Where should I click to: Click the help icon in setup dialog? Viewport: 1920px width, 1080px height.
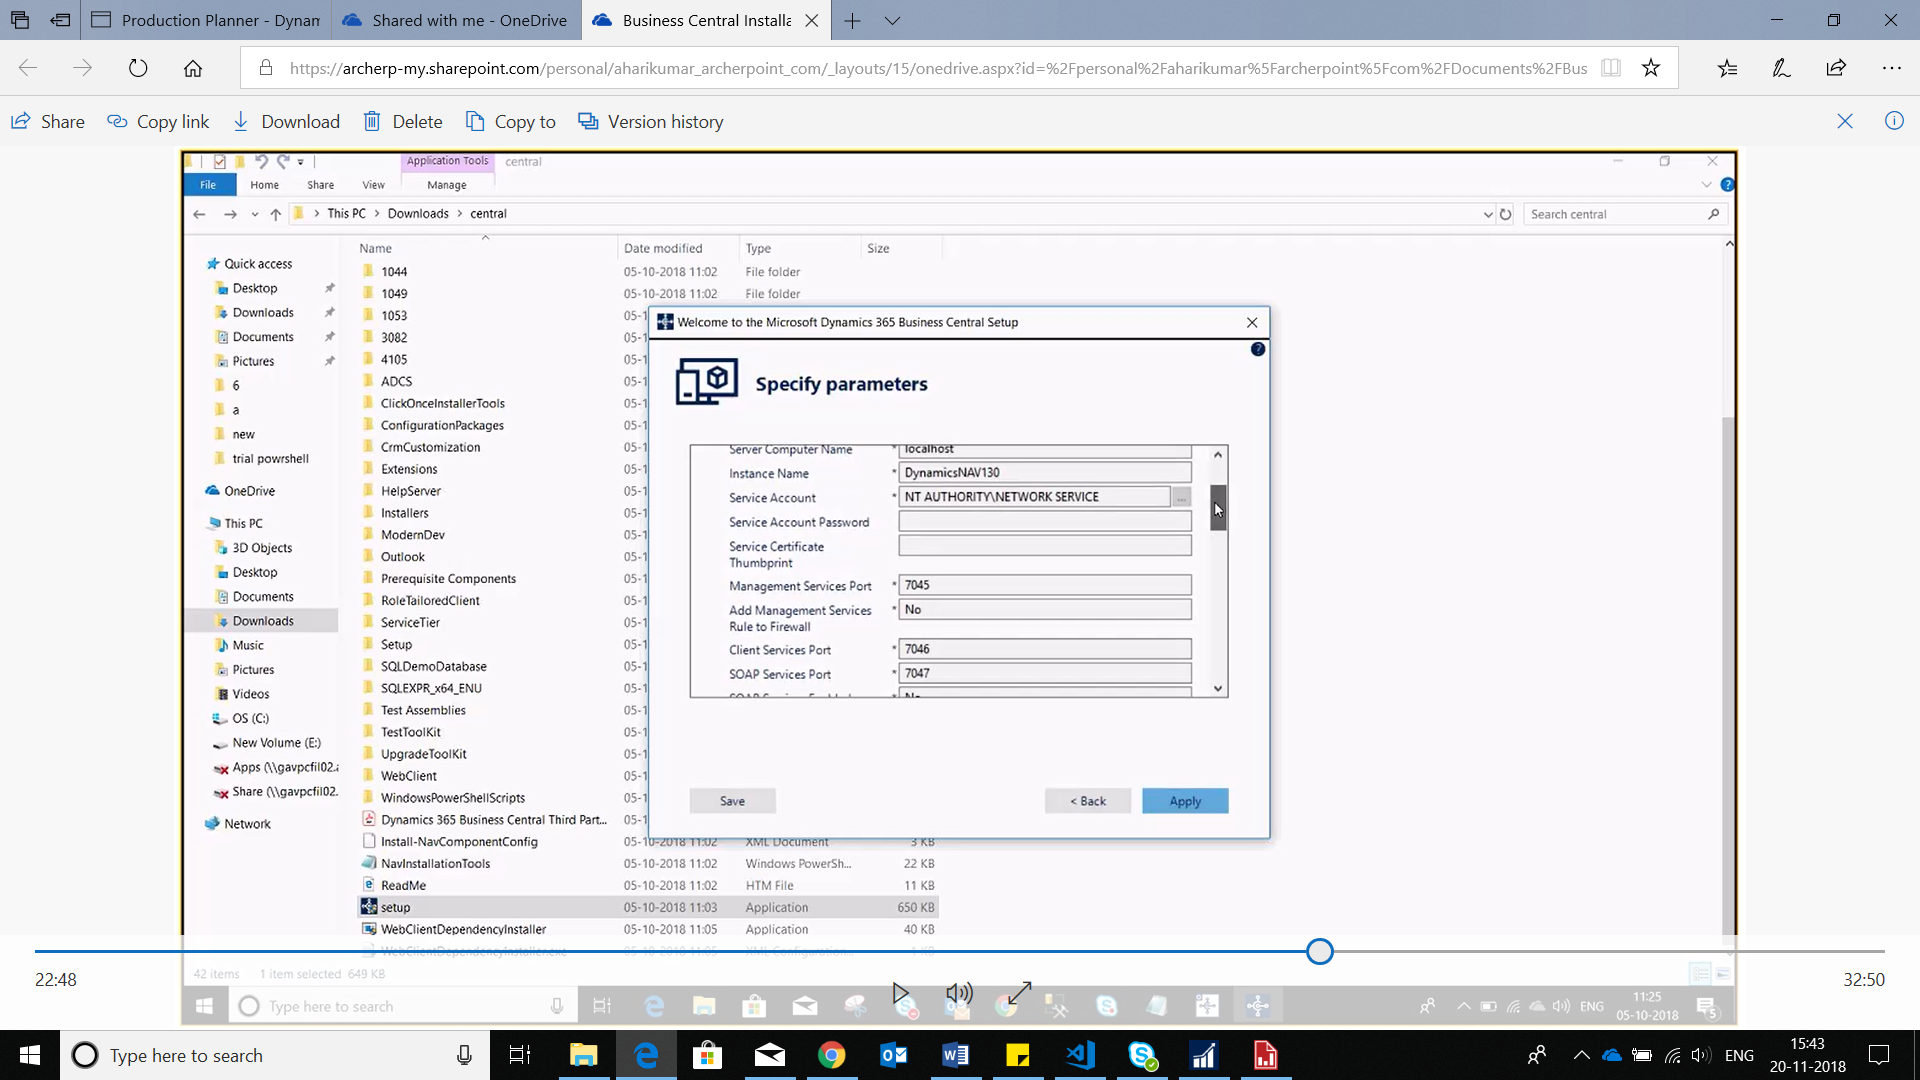[x=1257, y=348]
